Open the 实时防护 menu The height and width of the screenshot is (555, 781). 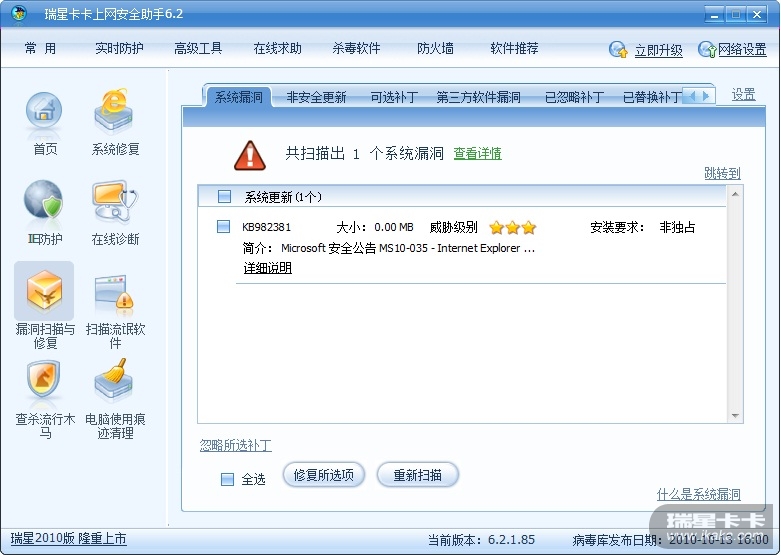coord(119,48)
